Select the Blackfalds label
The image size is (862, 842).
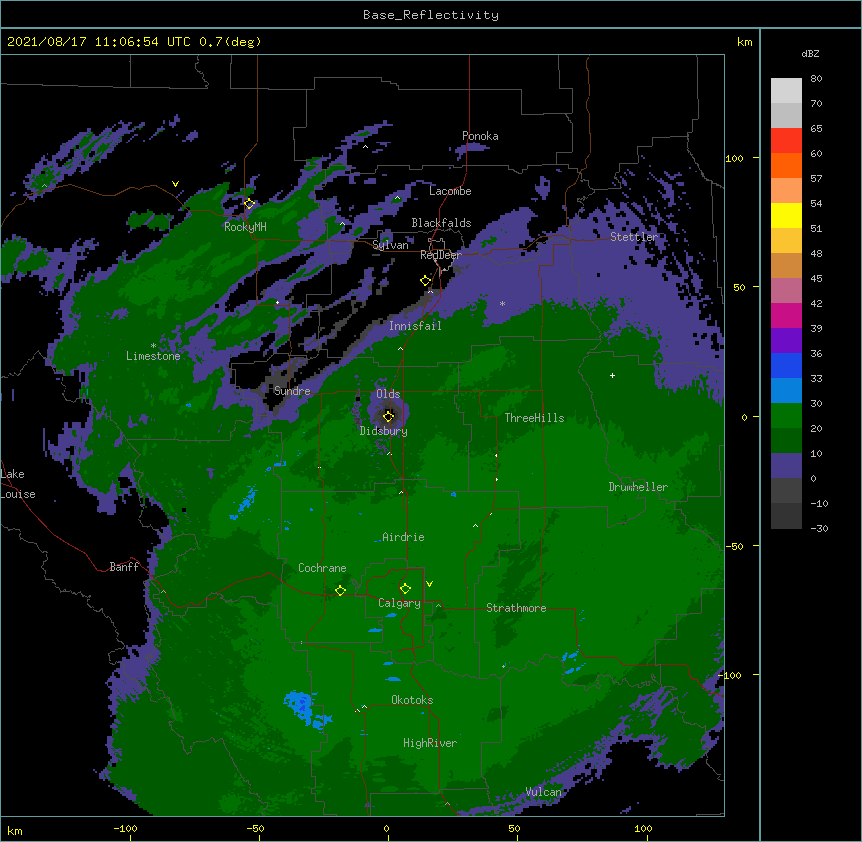click(x=441, y=223)
